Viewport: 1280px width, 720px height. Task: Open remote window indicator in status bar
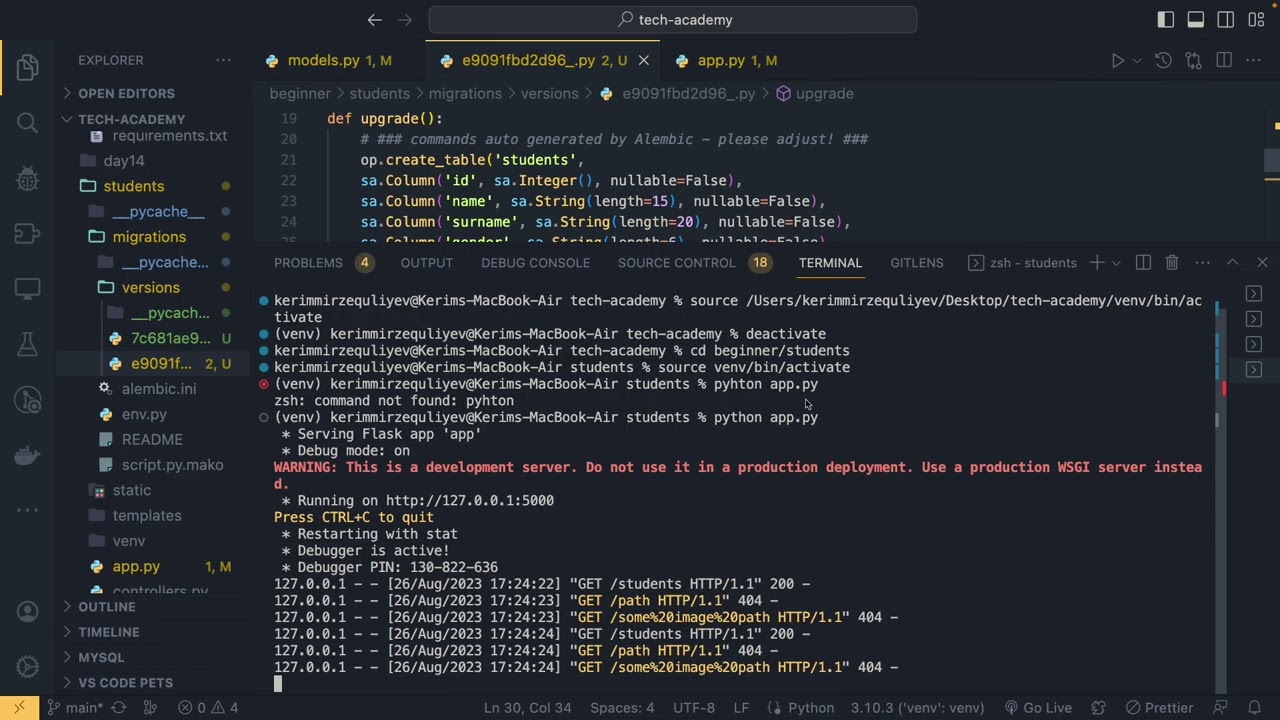point(19,707)
